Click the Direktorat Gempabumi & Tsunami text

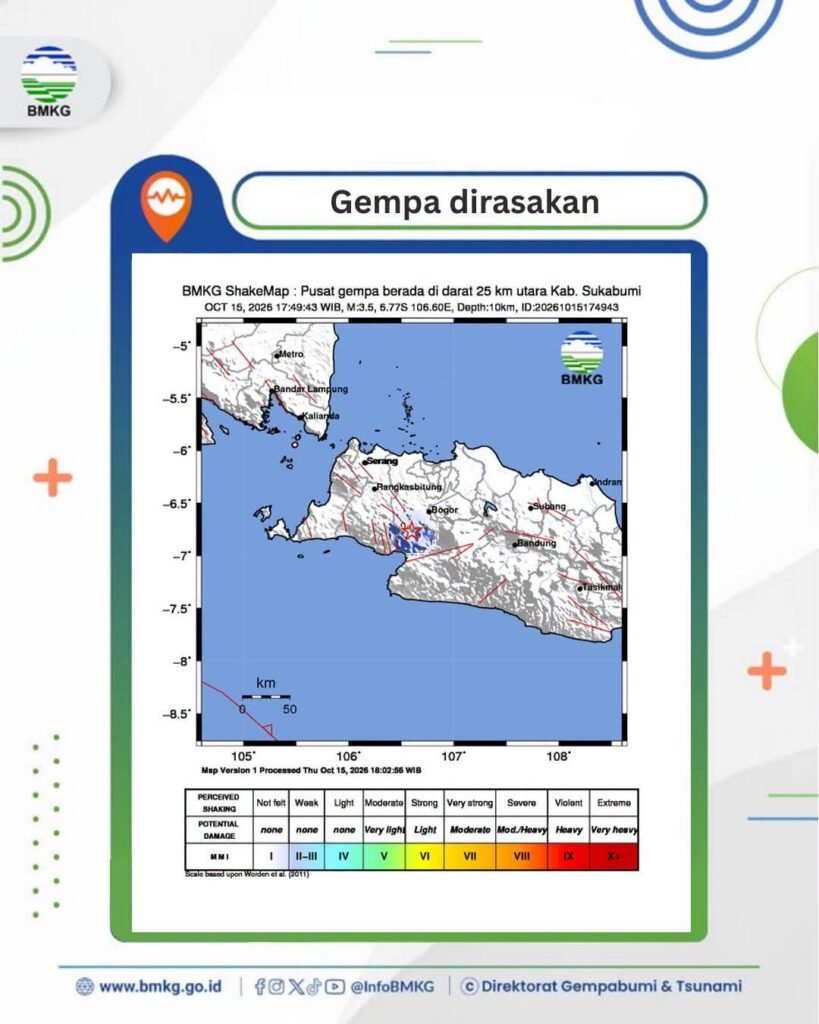pyautogui.click(x=611, y=986)
